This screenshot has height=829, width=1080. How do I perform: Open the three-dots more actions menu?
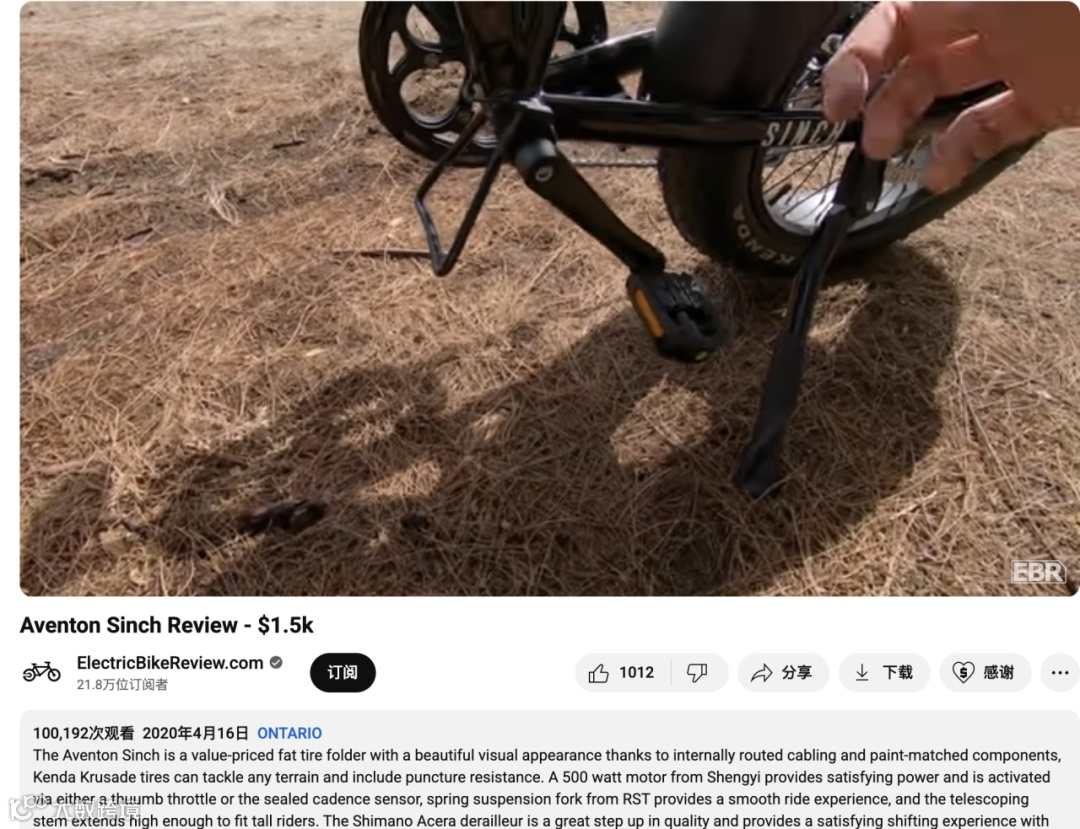click(1060, 673)
